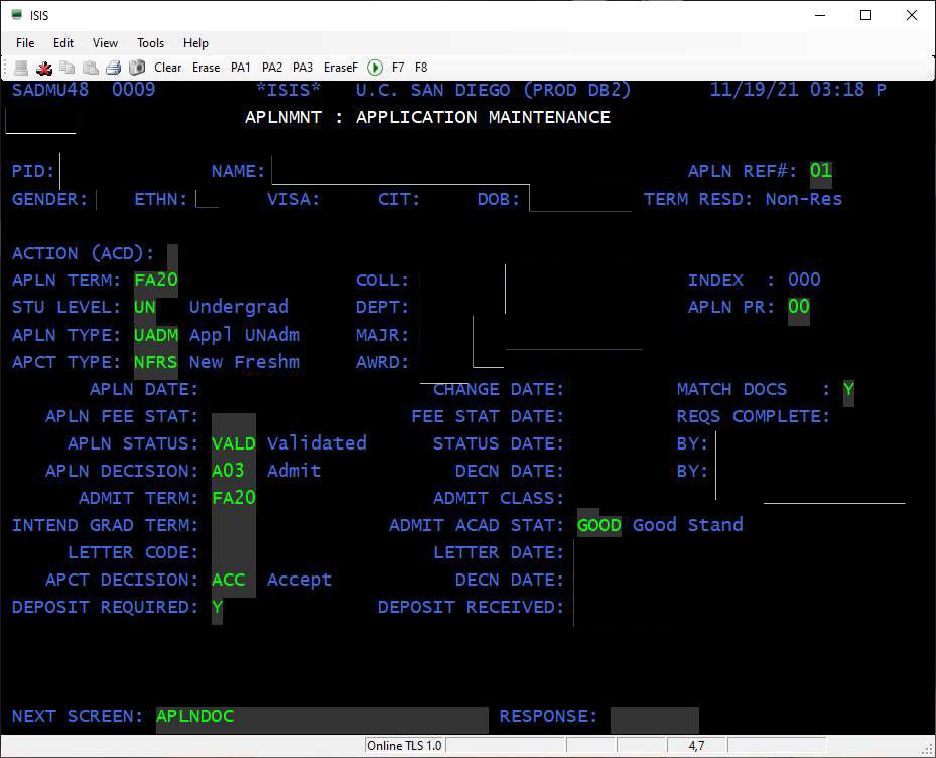Screen dimensions: 936x758
Task: Click the ISIS application icon in title bar
Action: point(17,15)
